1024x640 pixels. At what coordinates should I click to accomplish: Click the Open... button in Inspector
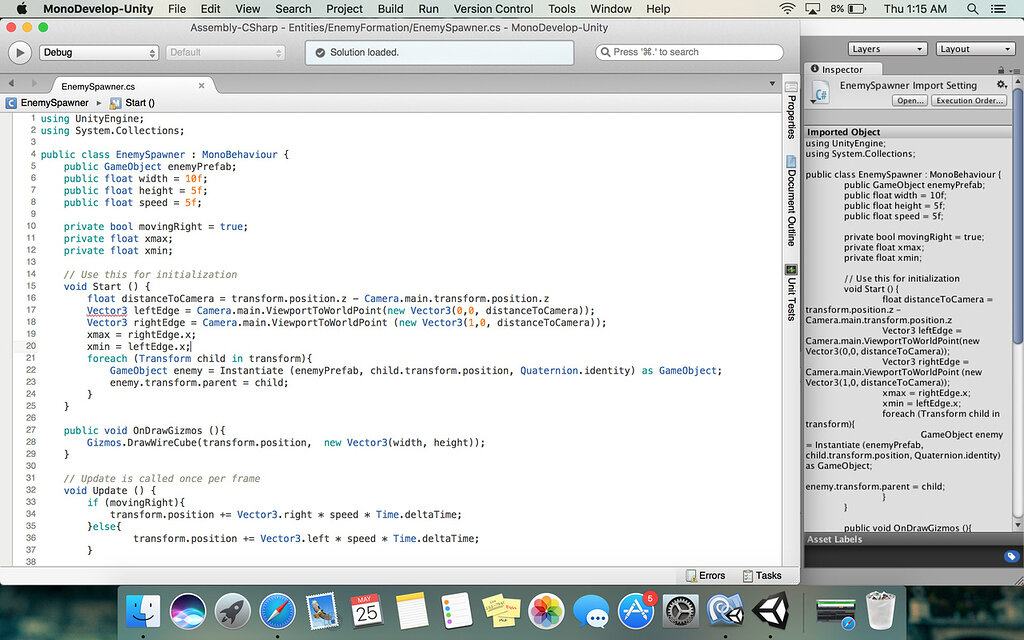point(910,101)
